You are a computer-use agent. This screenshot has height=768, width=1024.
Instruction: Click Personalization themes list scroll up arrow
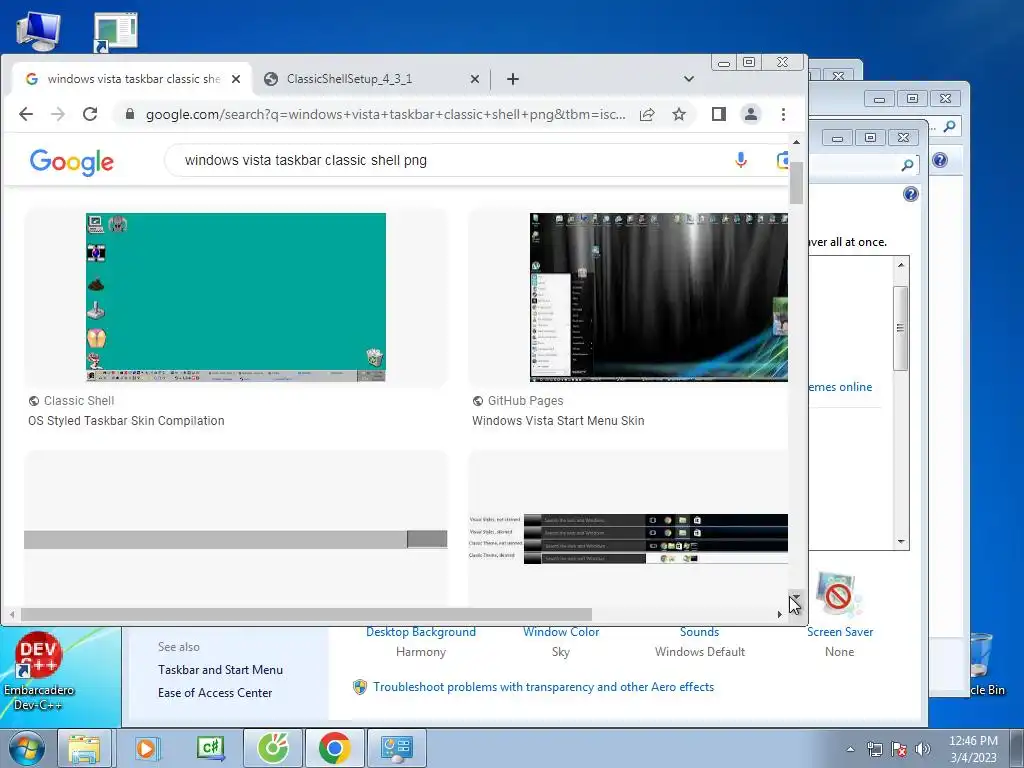[x=901, y=264]
